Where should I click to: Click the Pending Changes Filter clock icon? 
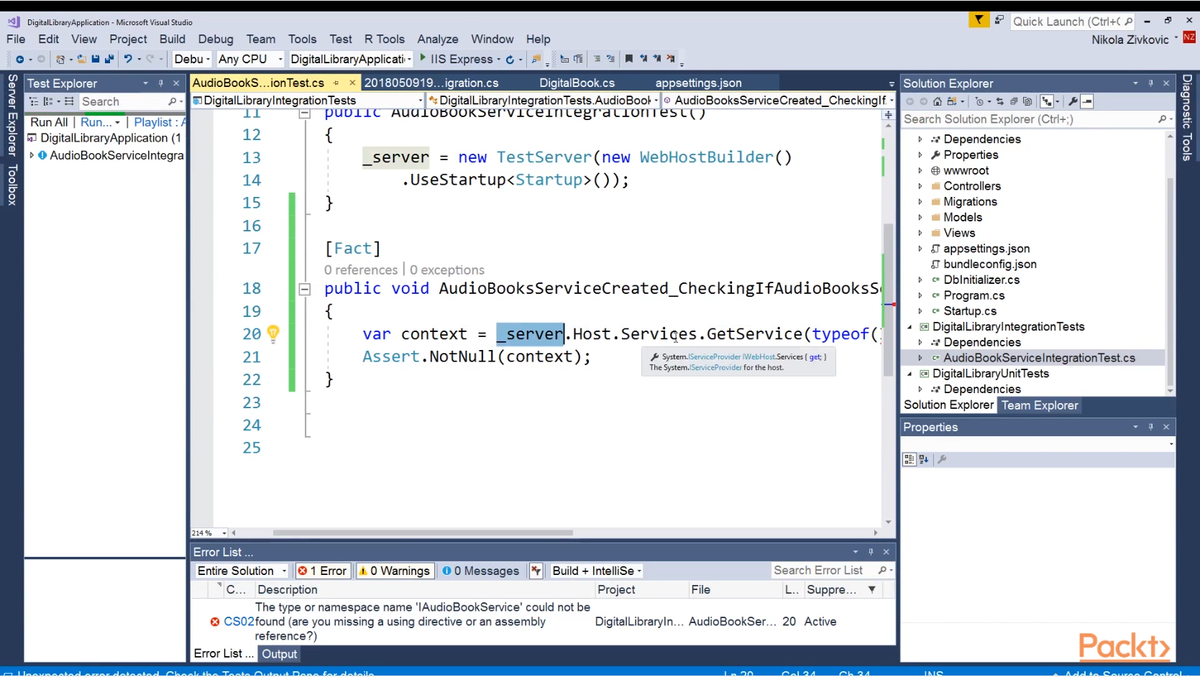pos(979,101)
